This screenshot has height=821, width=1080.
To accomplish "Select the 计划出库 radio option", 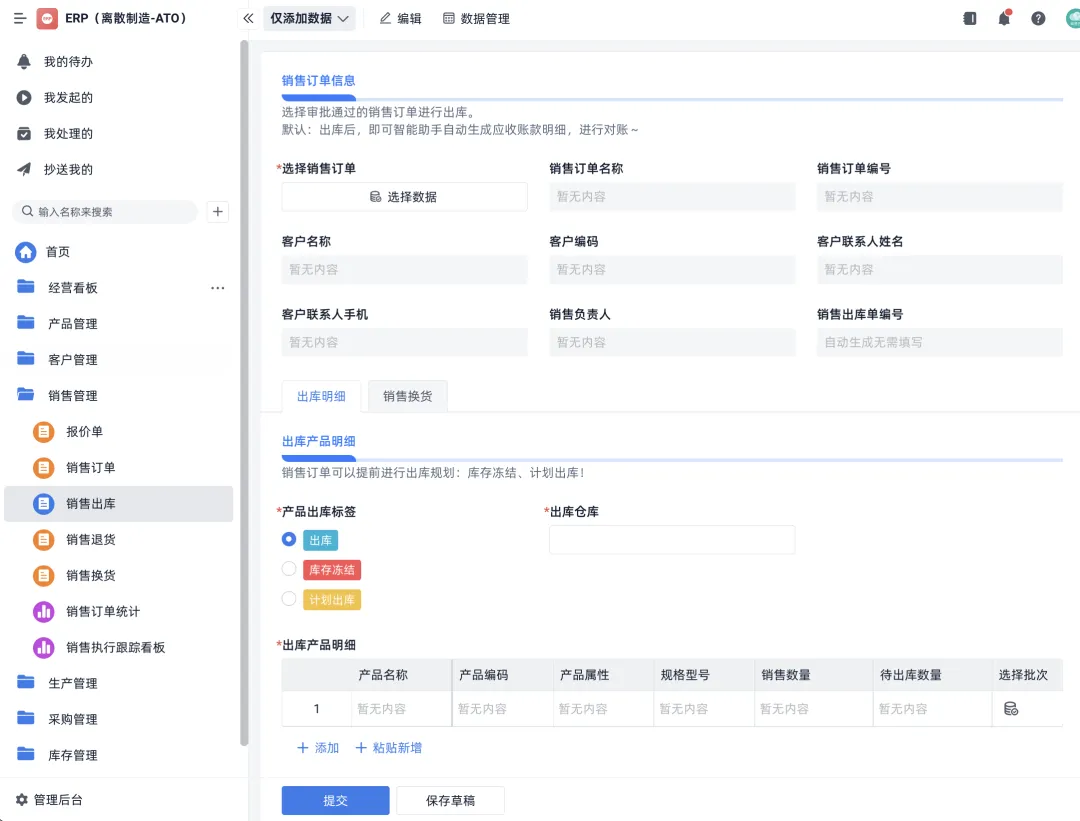I will [x=289, y=599].
